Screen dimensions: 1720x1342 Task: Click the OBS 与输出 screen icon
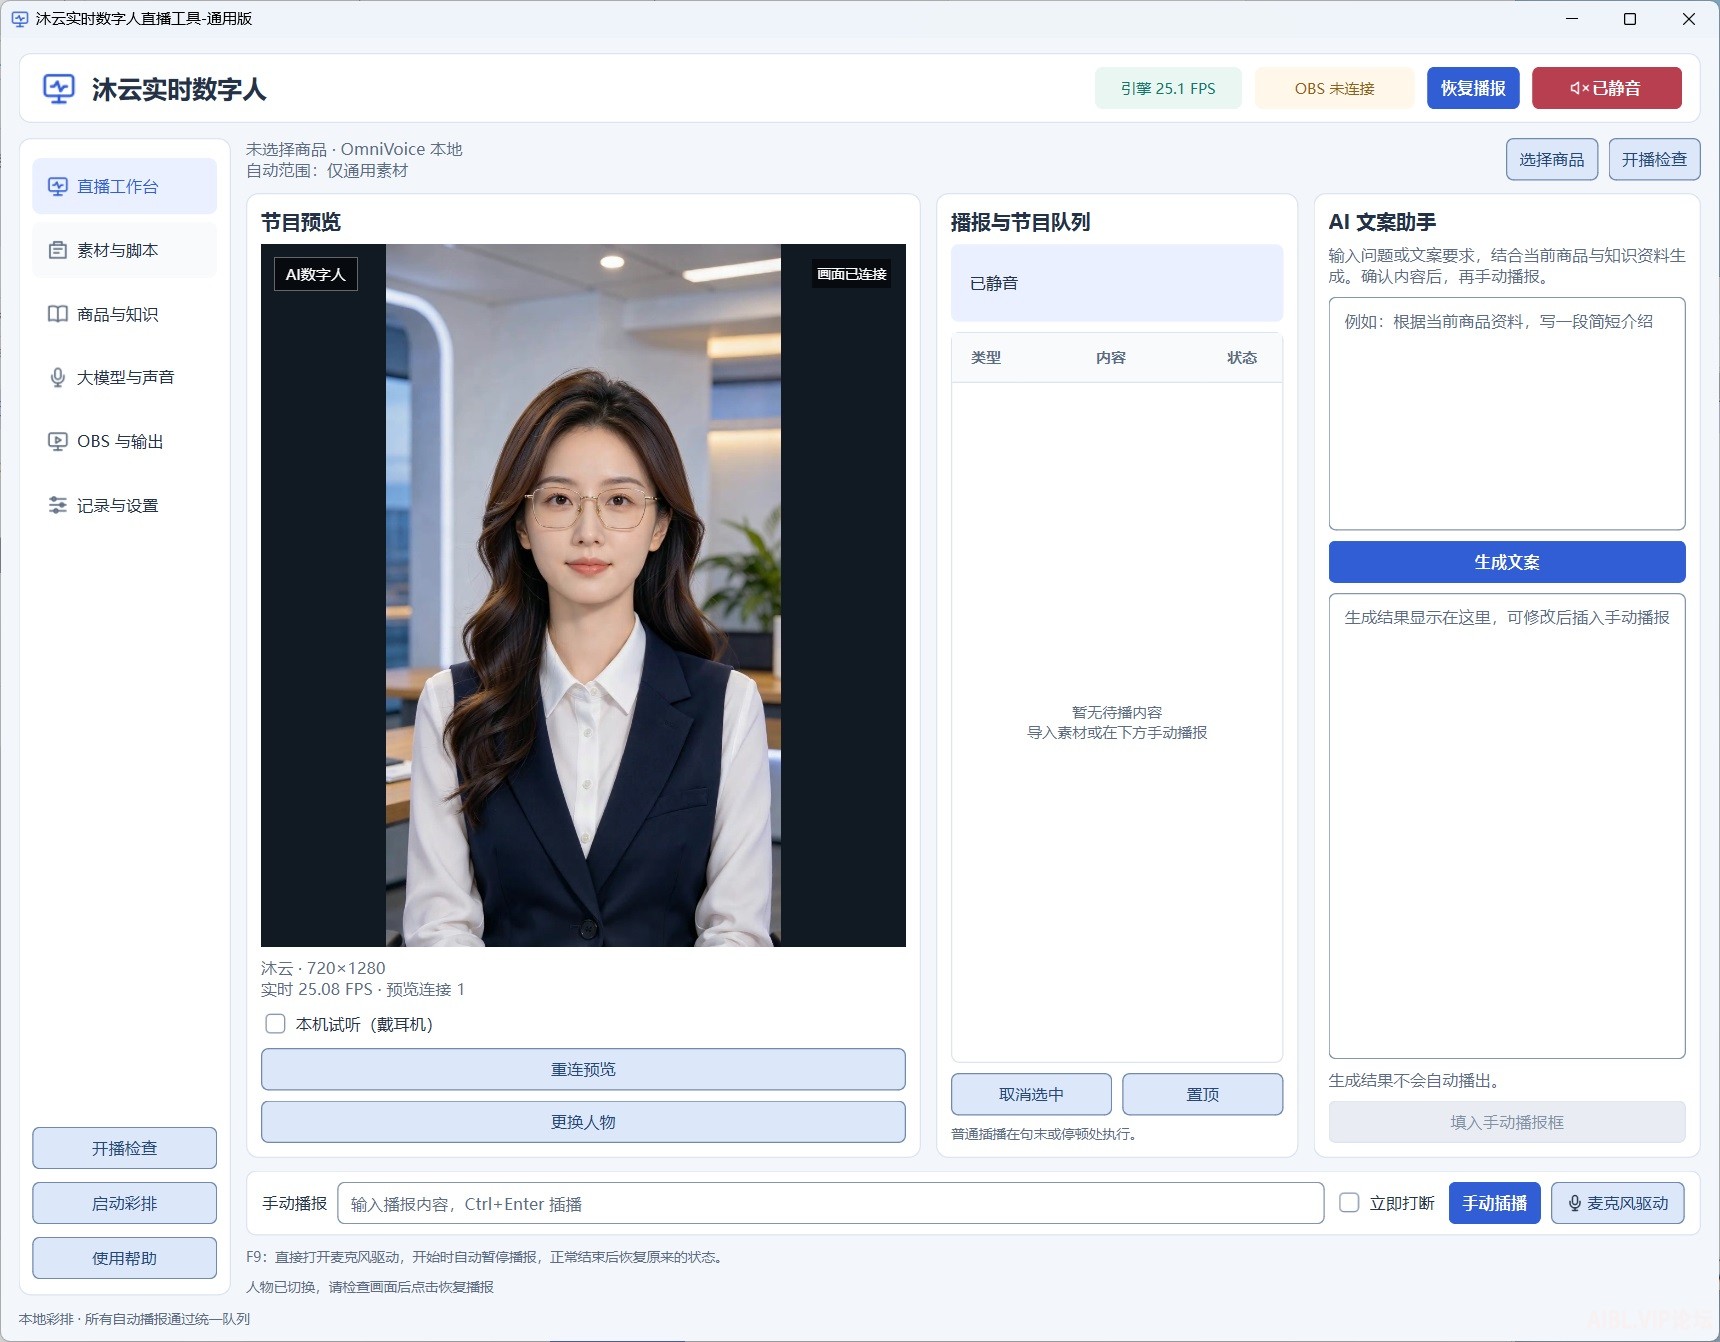point(58,441)
